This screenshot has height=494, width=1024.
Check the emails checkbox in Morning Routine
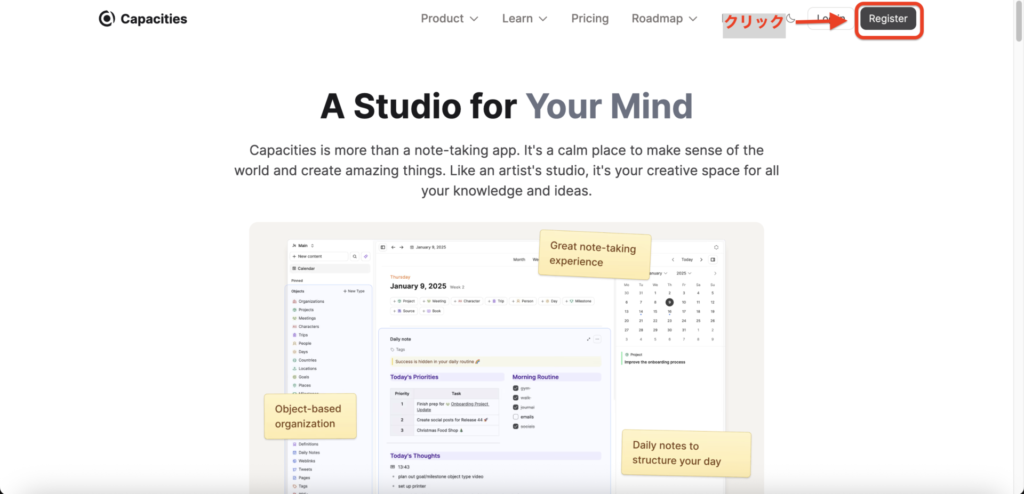516,416
